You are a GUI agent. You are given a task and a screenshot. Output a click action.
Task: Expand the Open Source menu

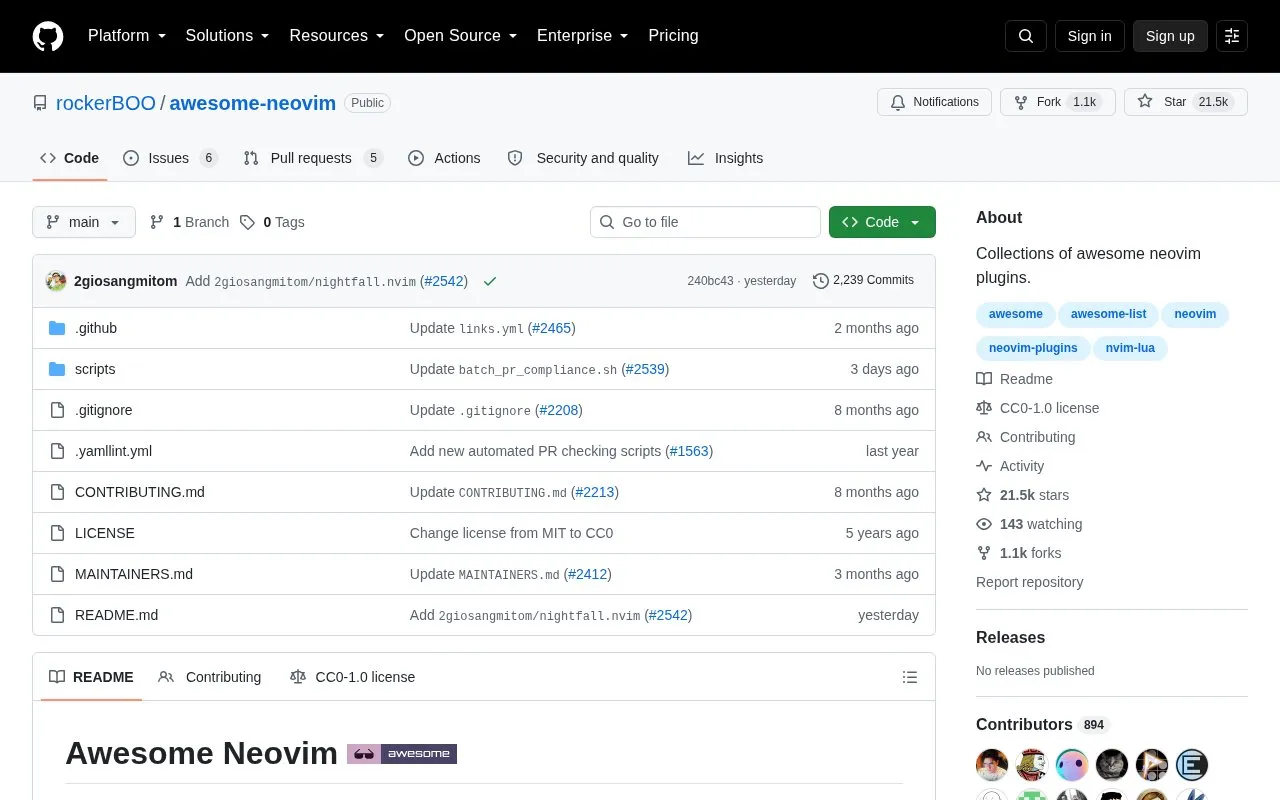pos(461,36)
